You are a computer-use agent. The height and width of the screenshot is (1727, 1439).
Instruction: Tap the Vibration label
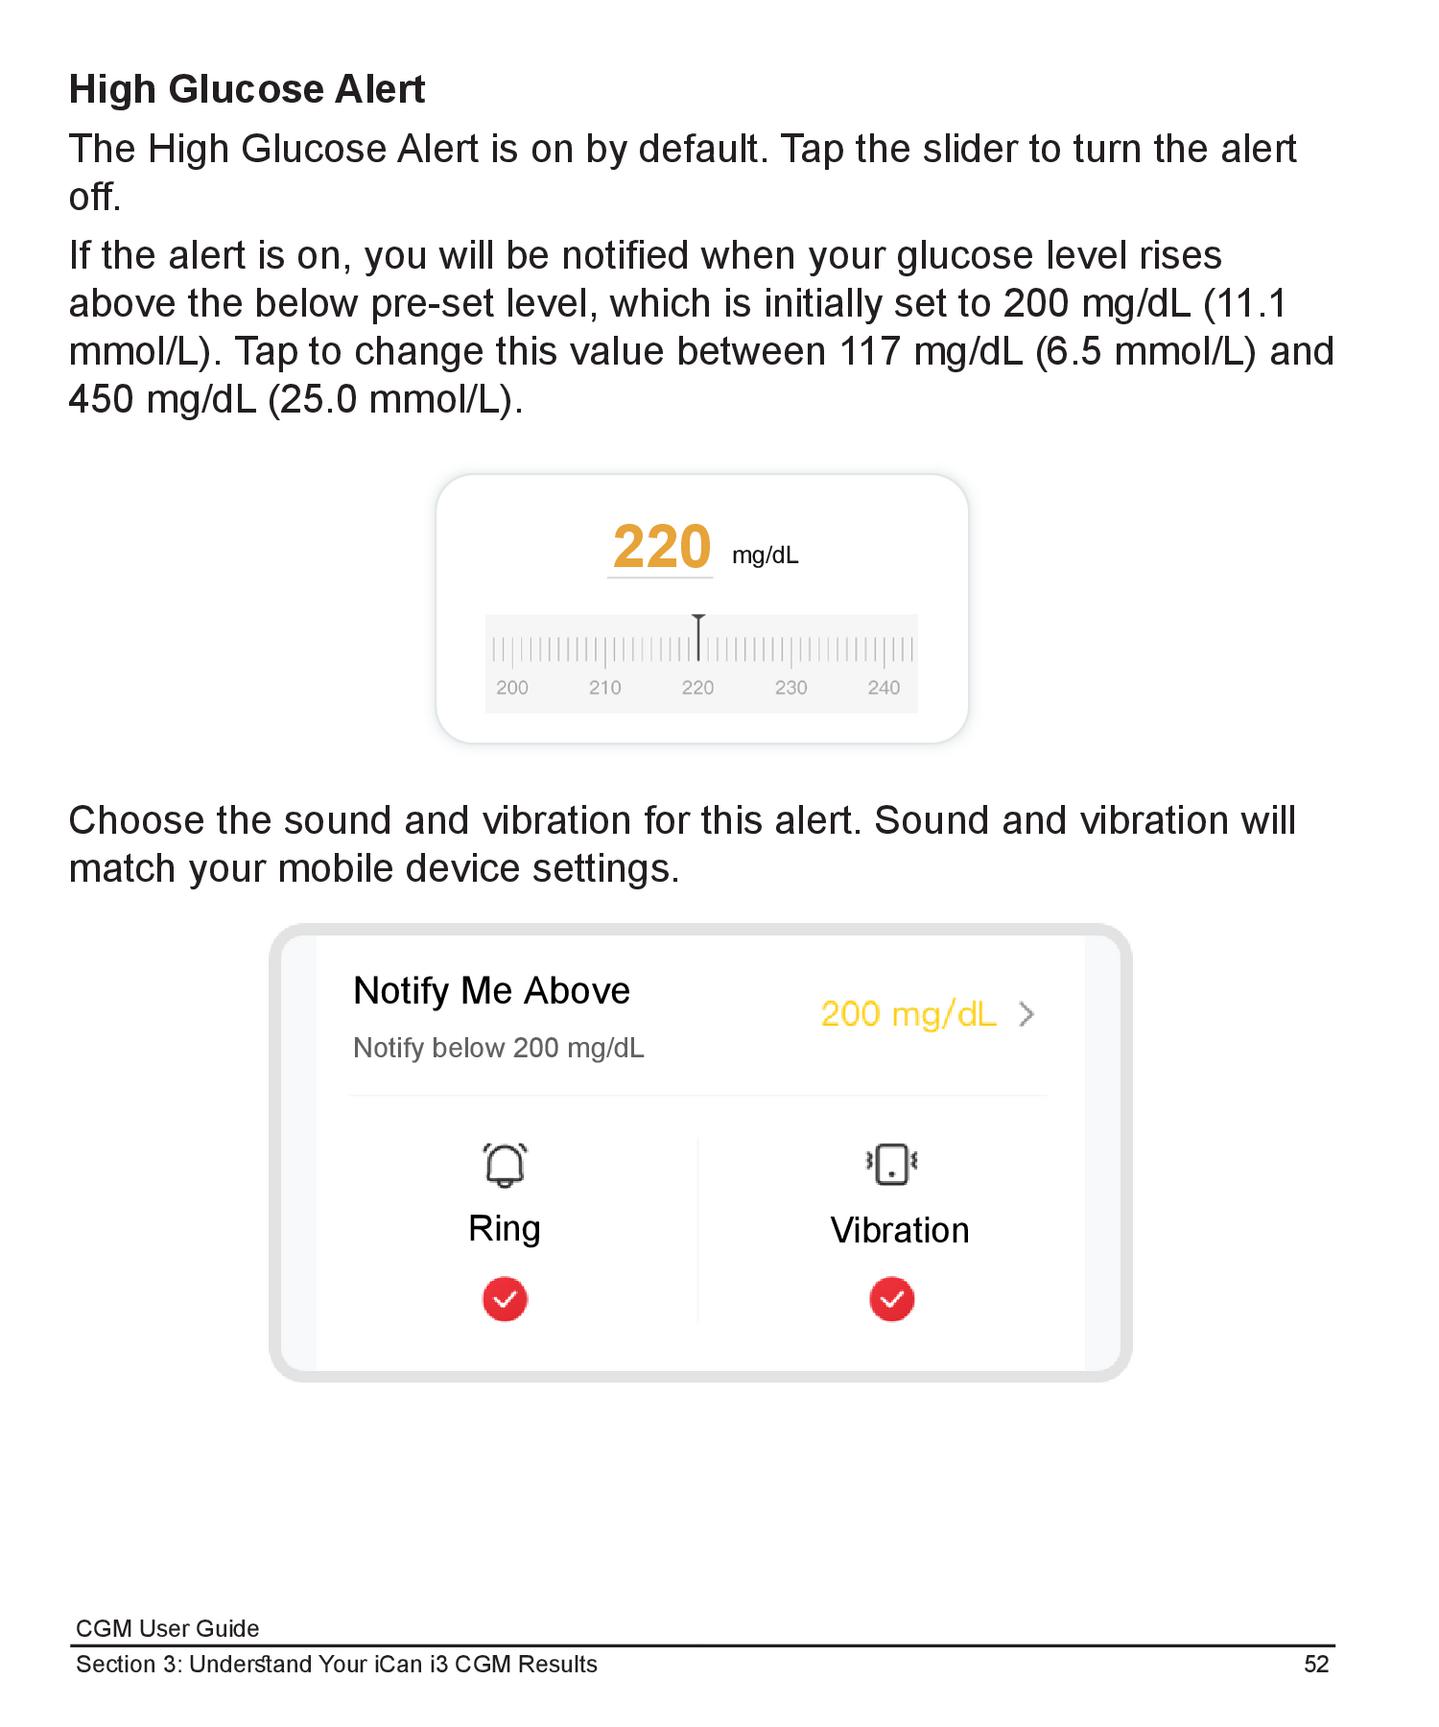click(899, 1230)
